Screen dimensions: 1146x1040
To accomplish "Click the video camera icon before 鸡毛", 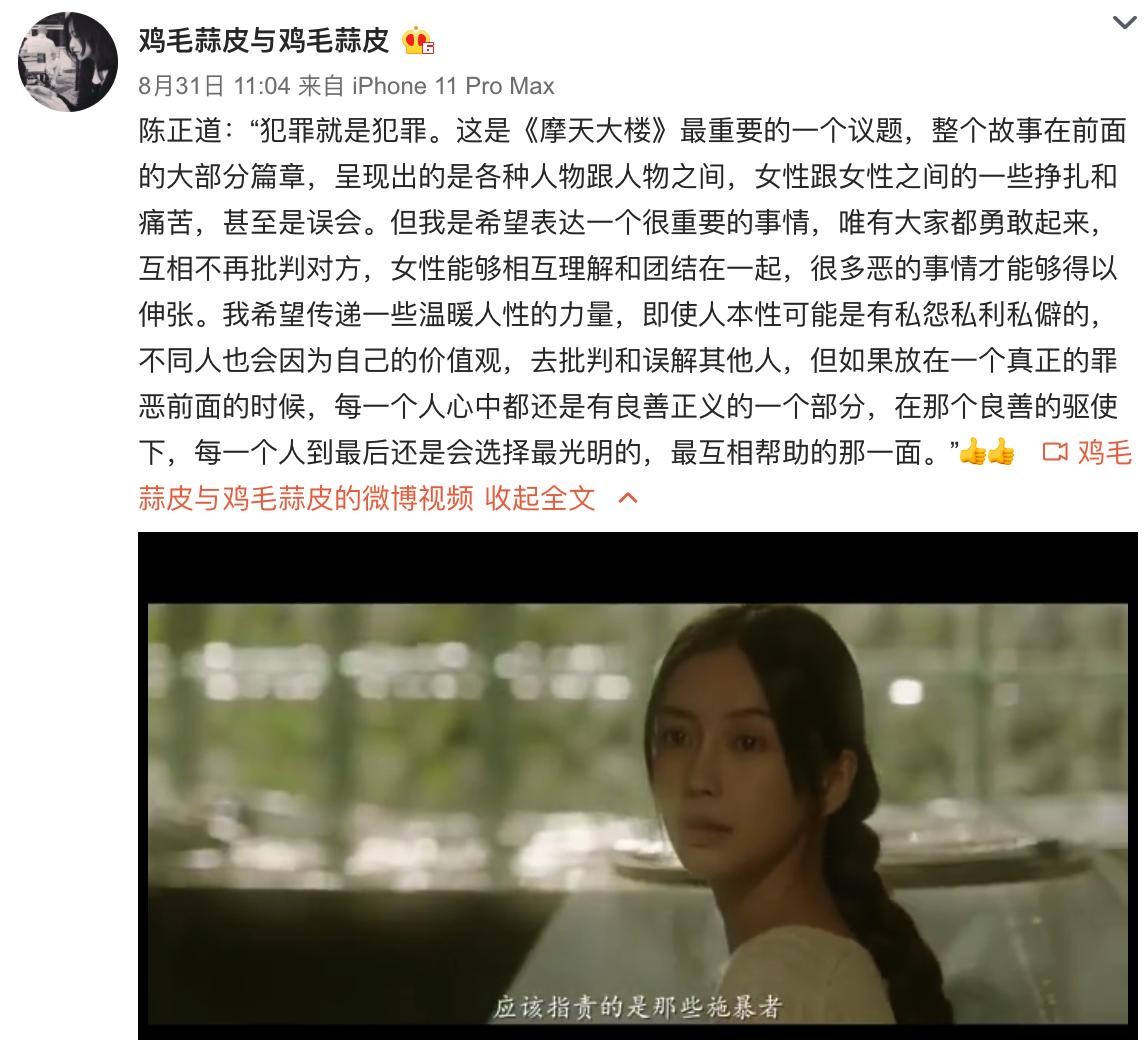I will coord(1055,452).
